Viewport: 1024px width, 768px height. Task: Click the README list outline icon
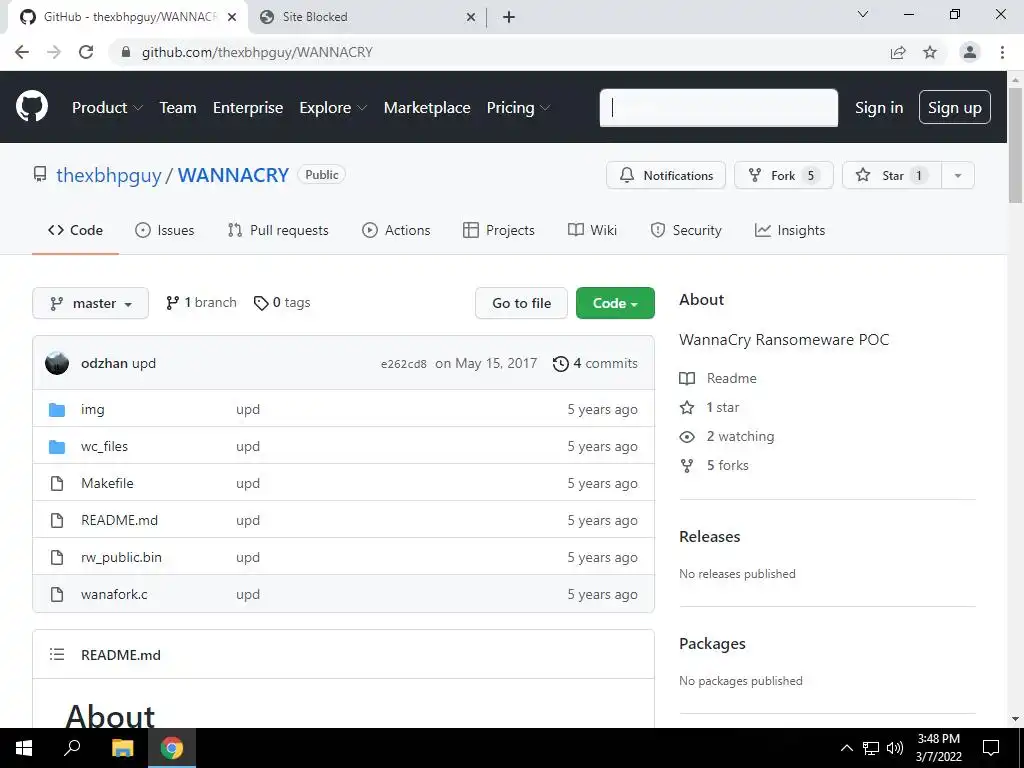pyautogui.click(x=57, y=654)
